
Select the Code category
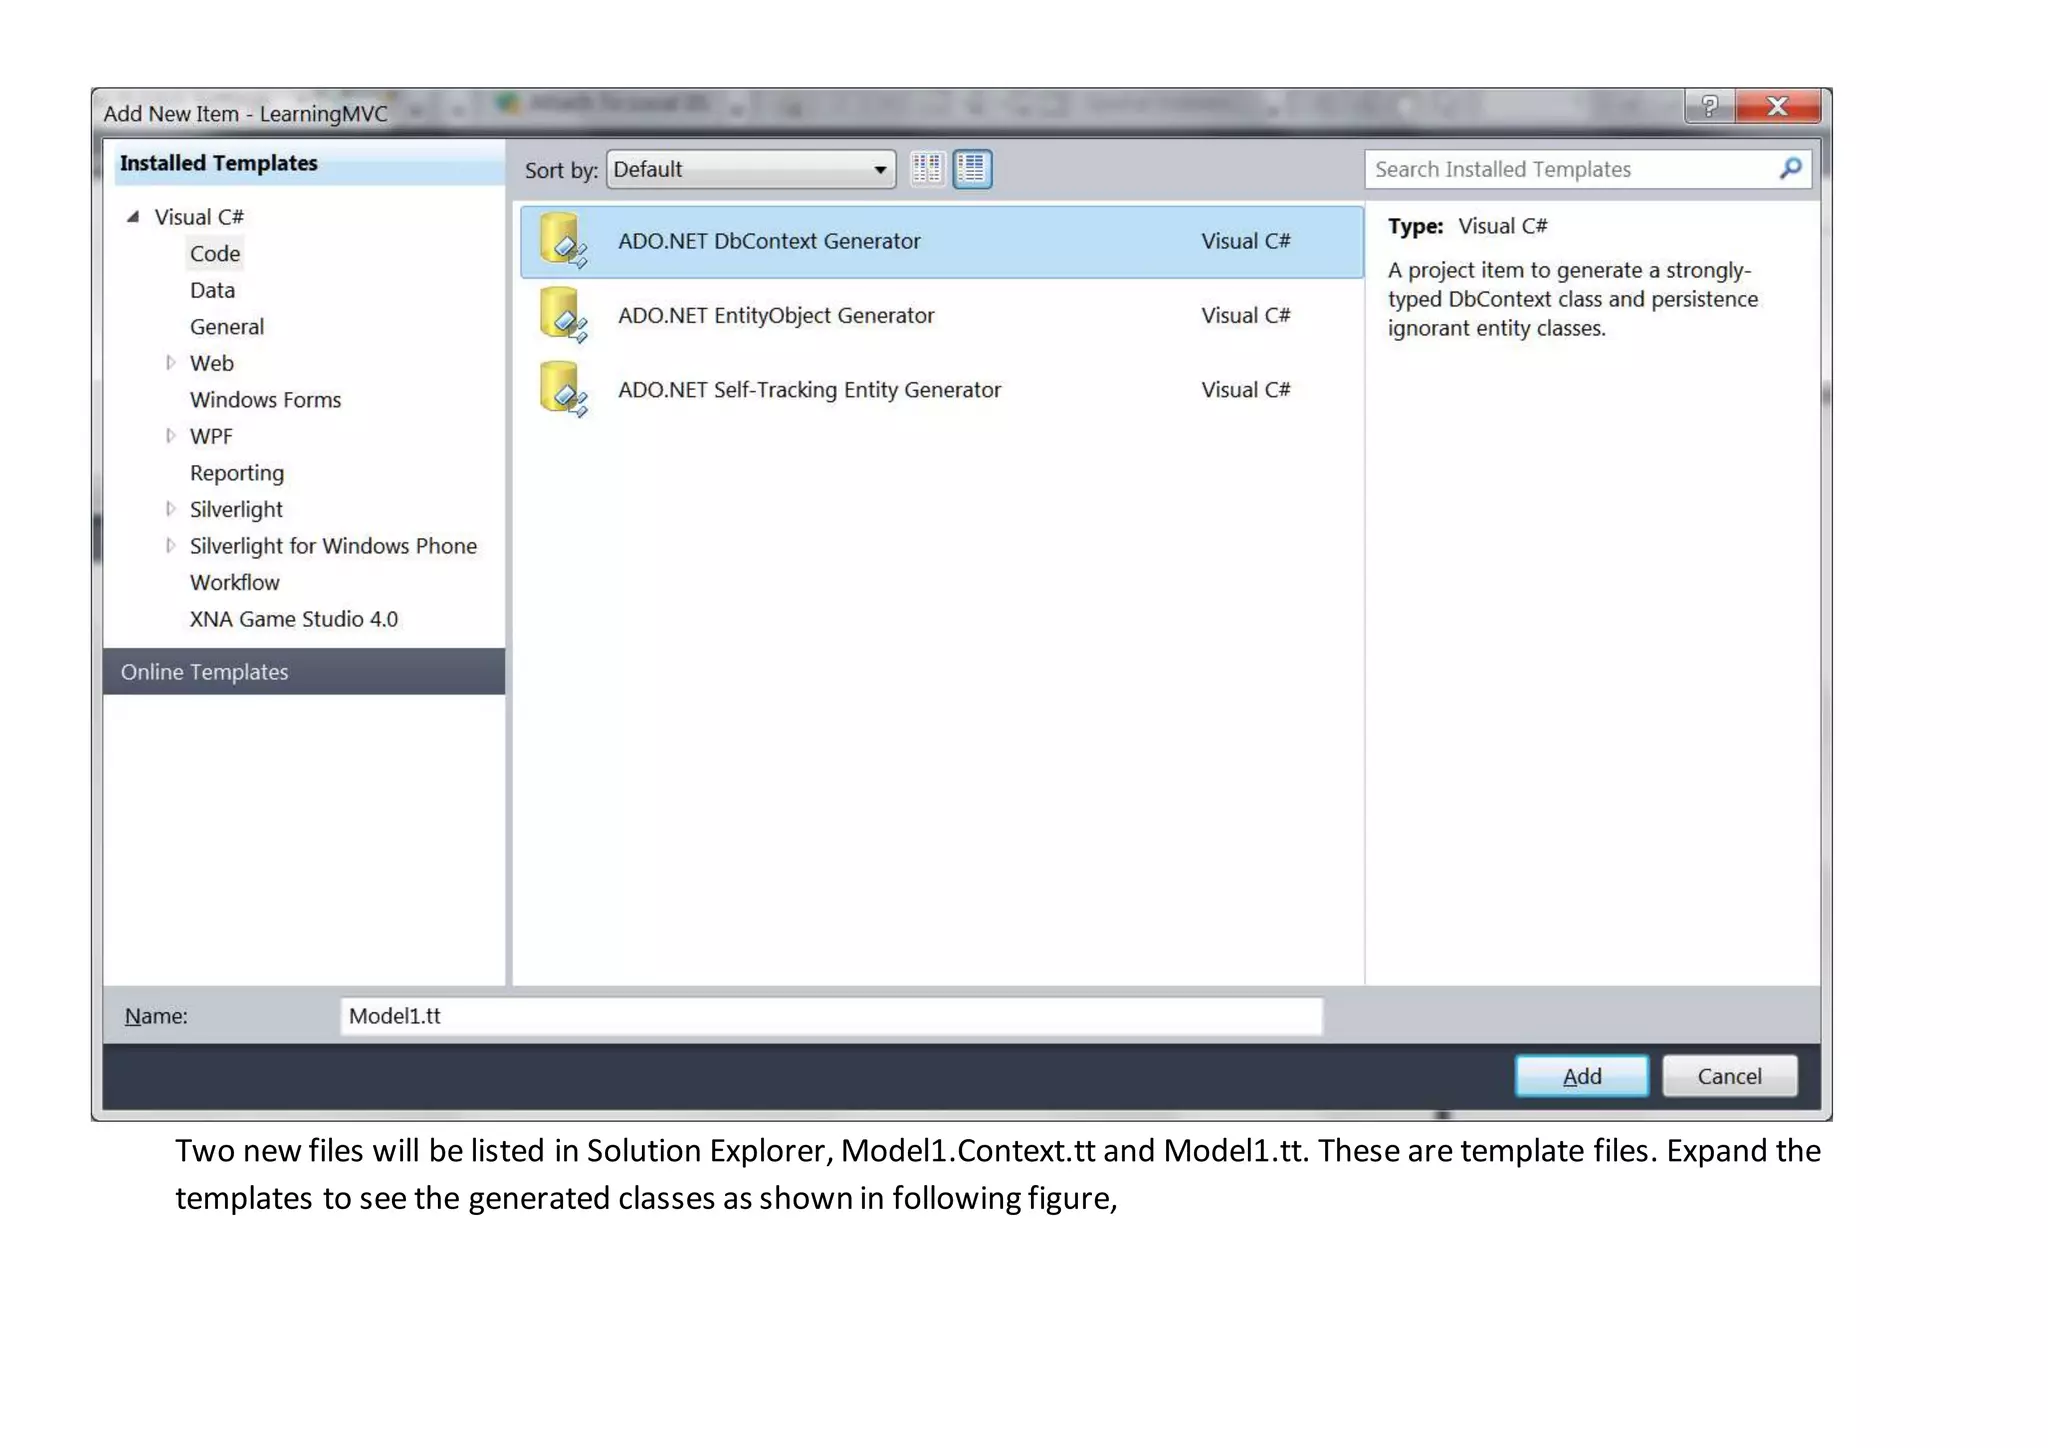[215, 254]
